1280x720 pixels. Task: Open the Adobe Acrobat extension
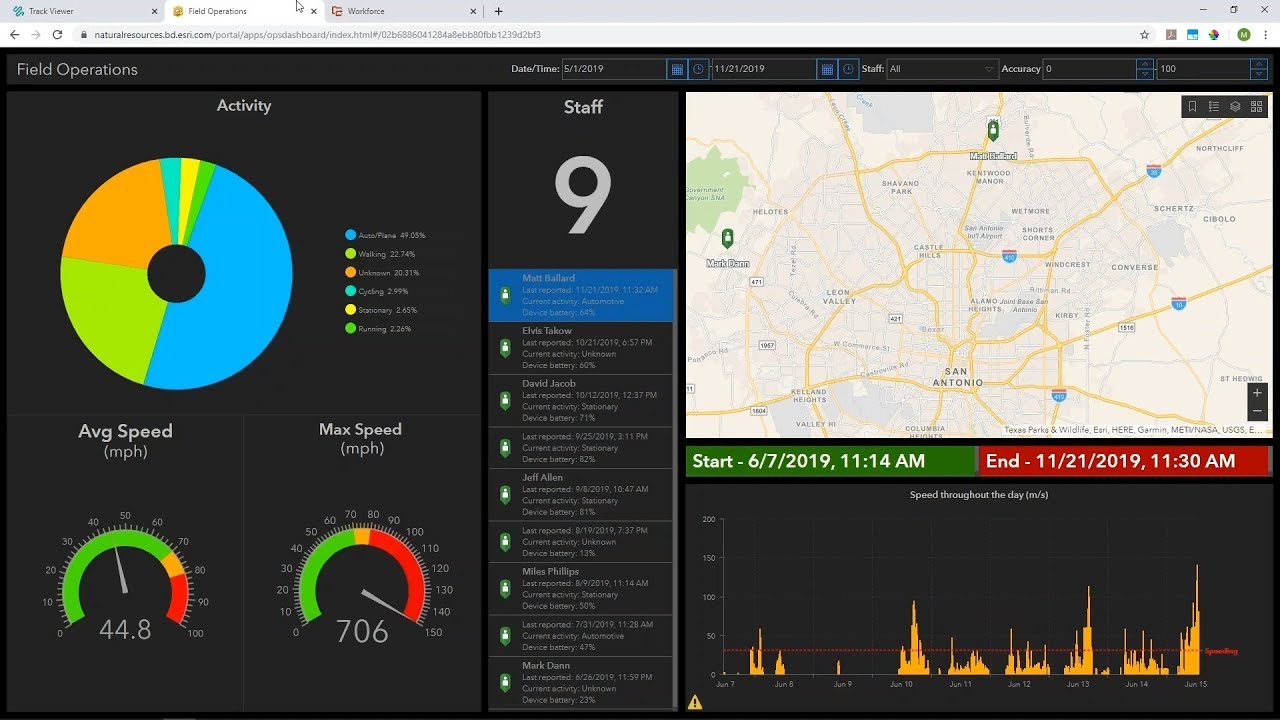pos(1171,34)
